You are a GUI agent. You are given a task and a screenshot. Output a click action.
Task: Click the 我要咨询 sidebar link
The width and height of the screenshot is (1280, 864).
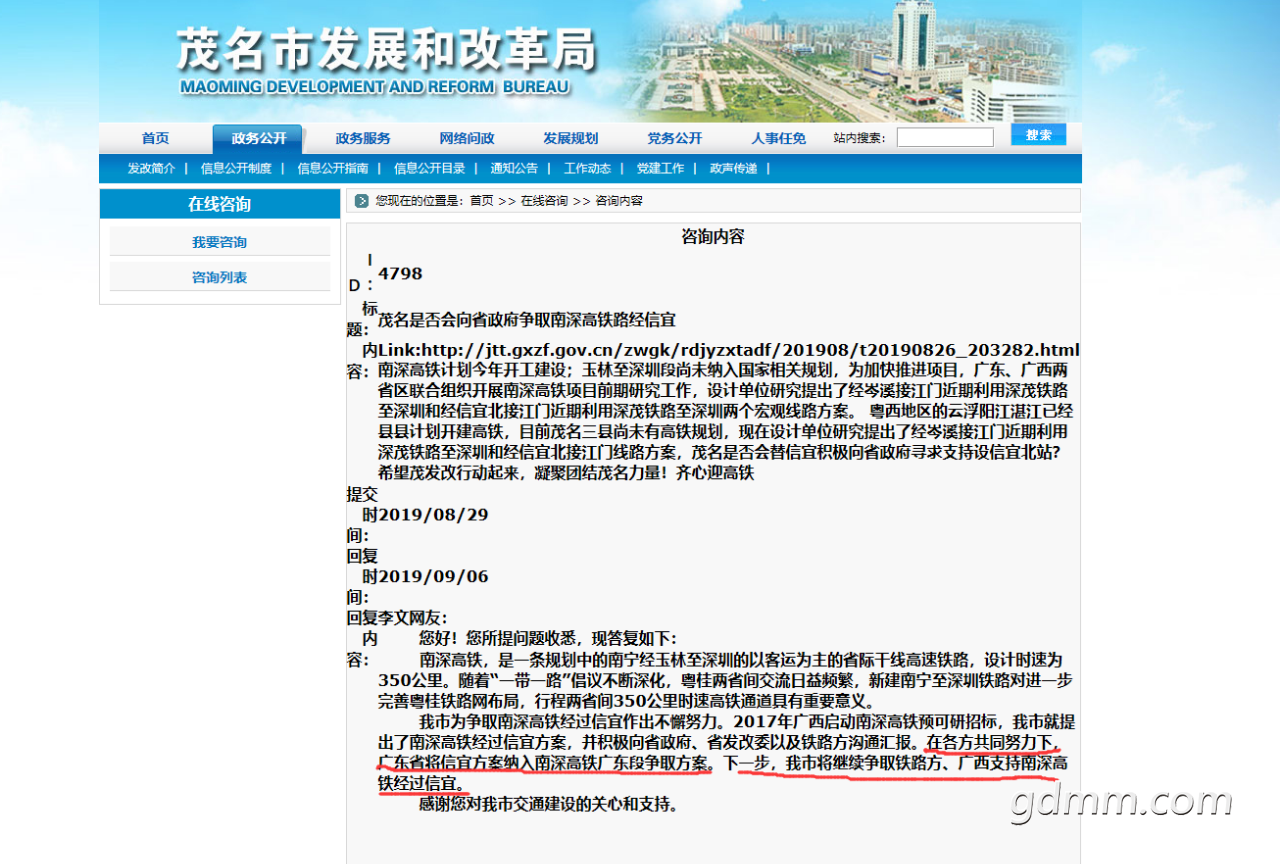coord(220,242)
